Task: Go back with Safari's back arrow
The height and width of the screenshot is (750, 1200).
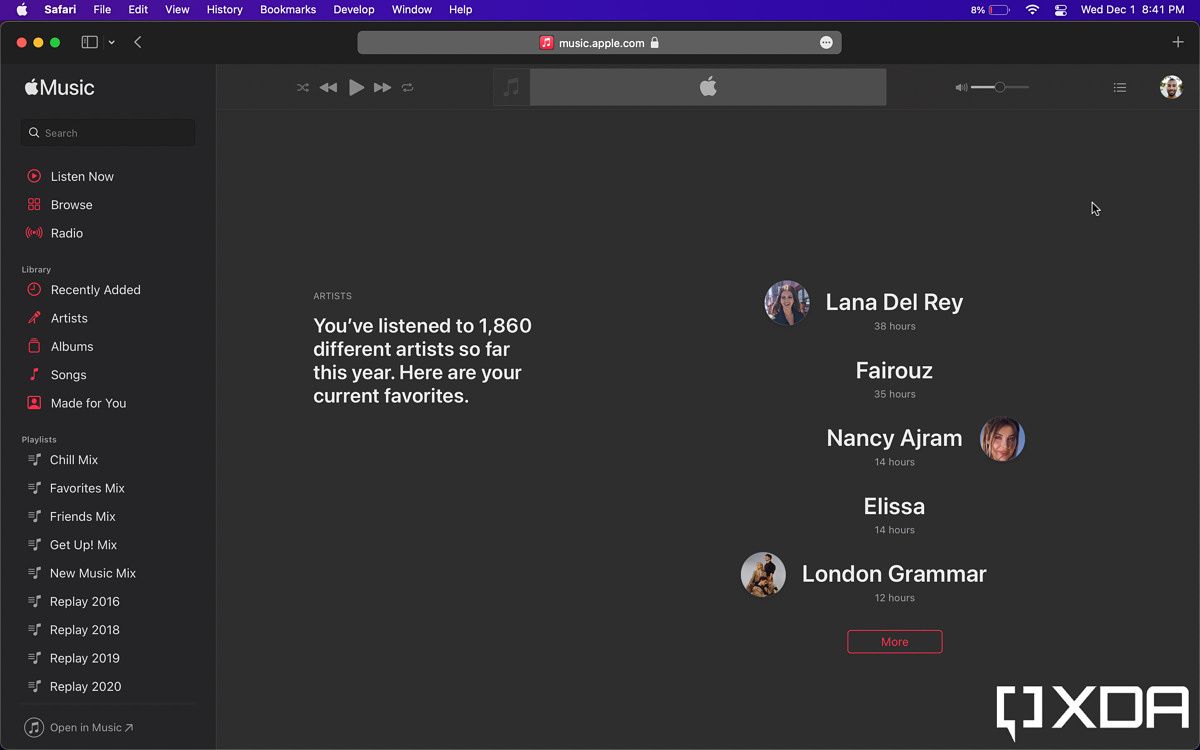Action: tap(138, 43)
